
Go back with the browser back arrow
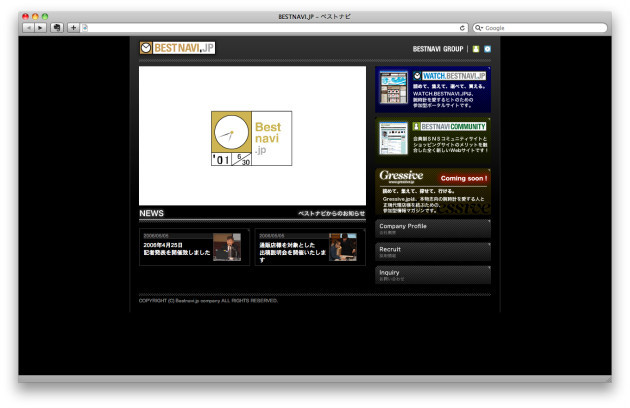[x=29, y=28]
